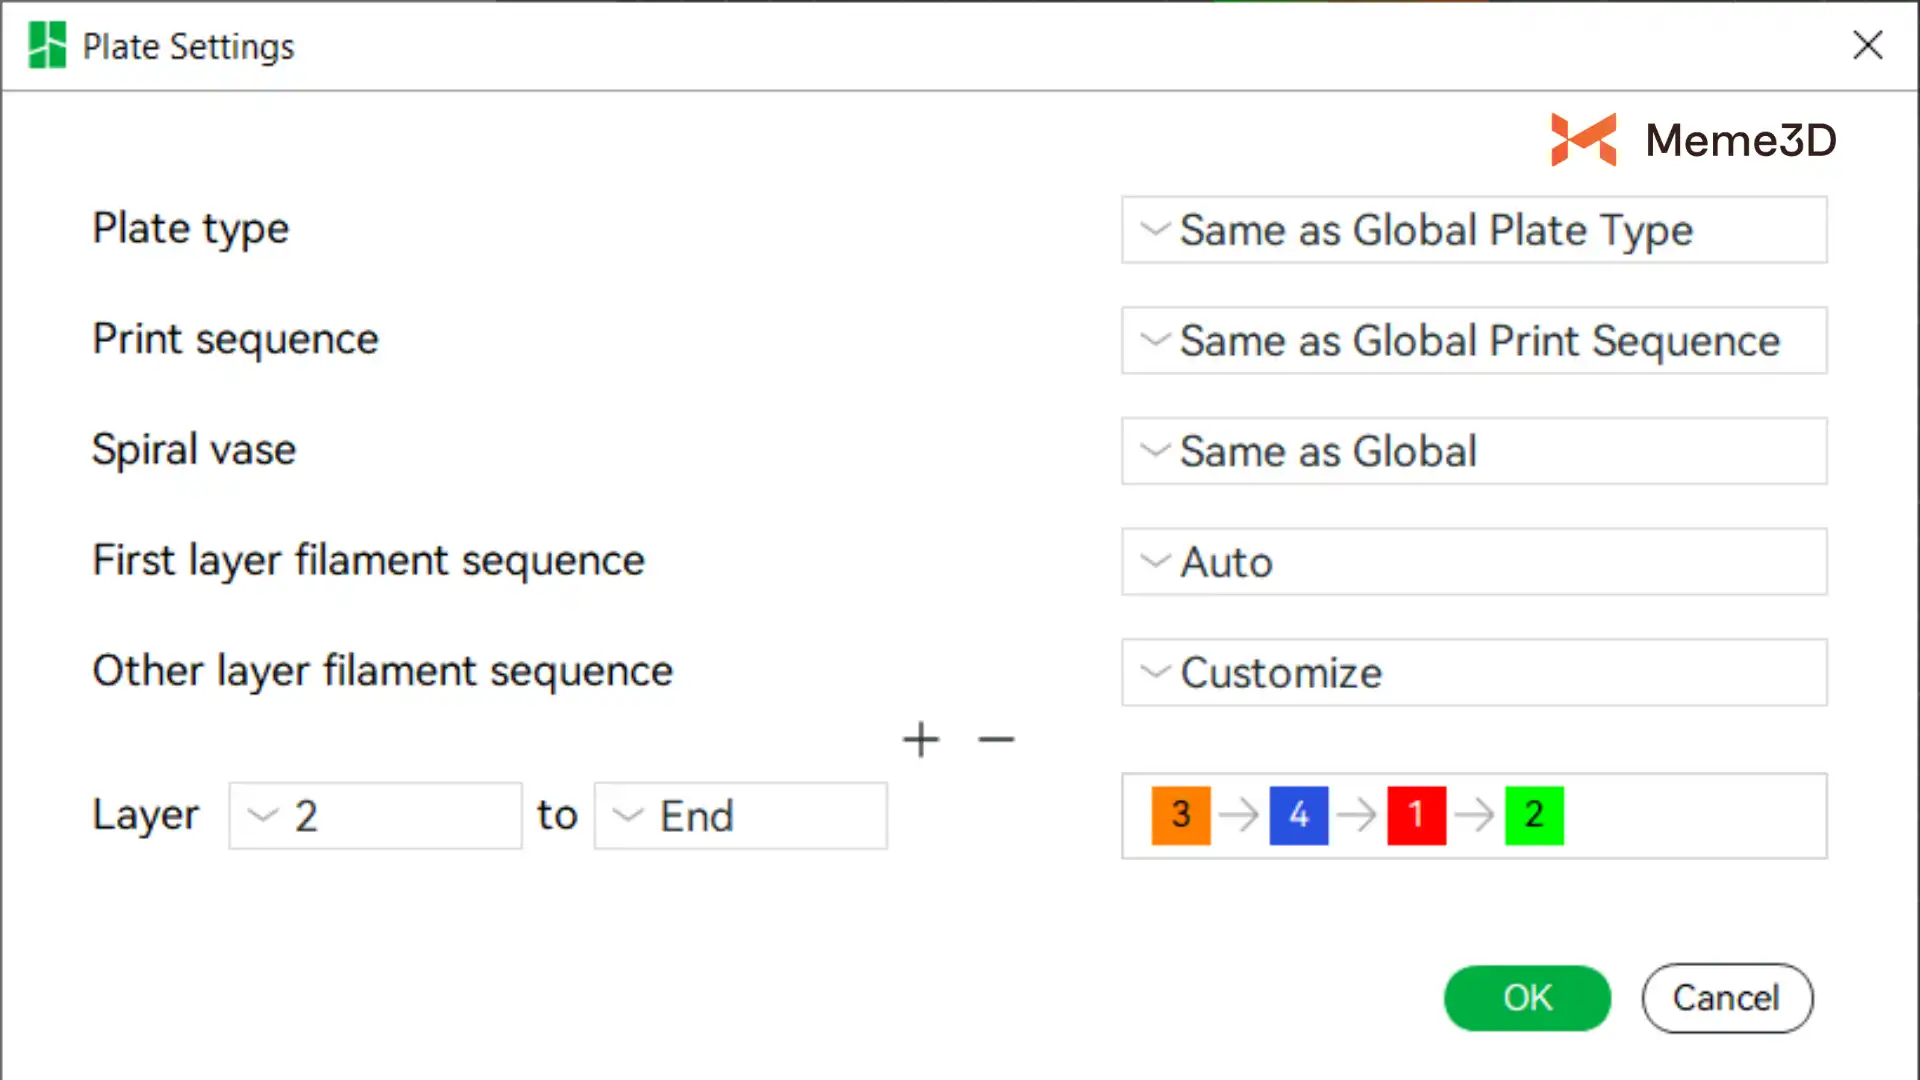Open the Spiral vase dropdown
Viewport: 1920px width, 1080px height.
coord(1474,451)
